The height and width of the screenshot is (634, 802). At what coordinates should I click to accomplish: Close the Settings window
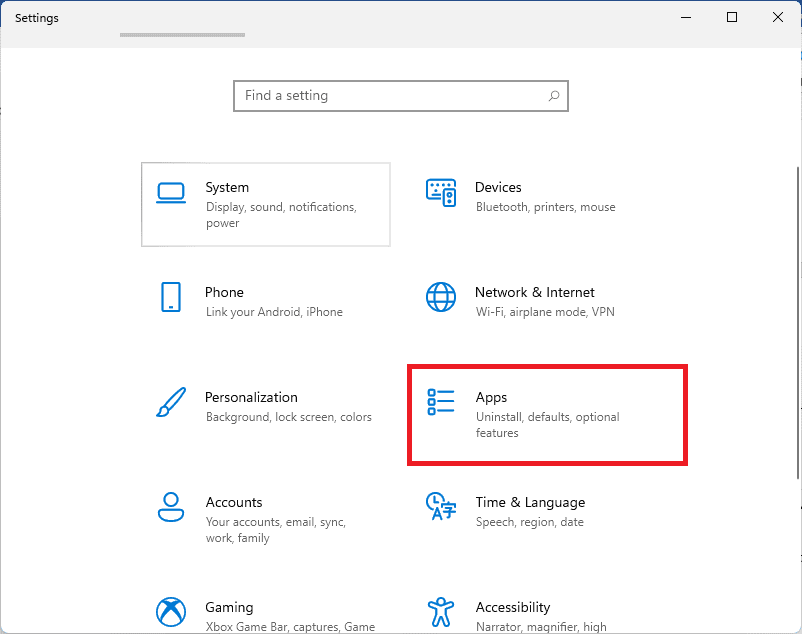tap(778, 17)
